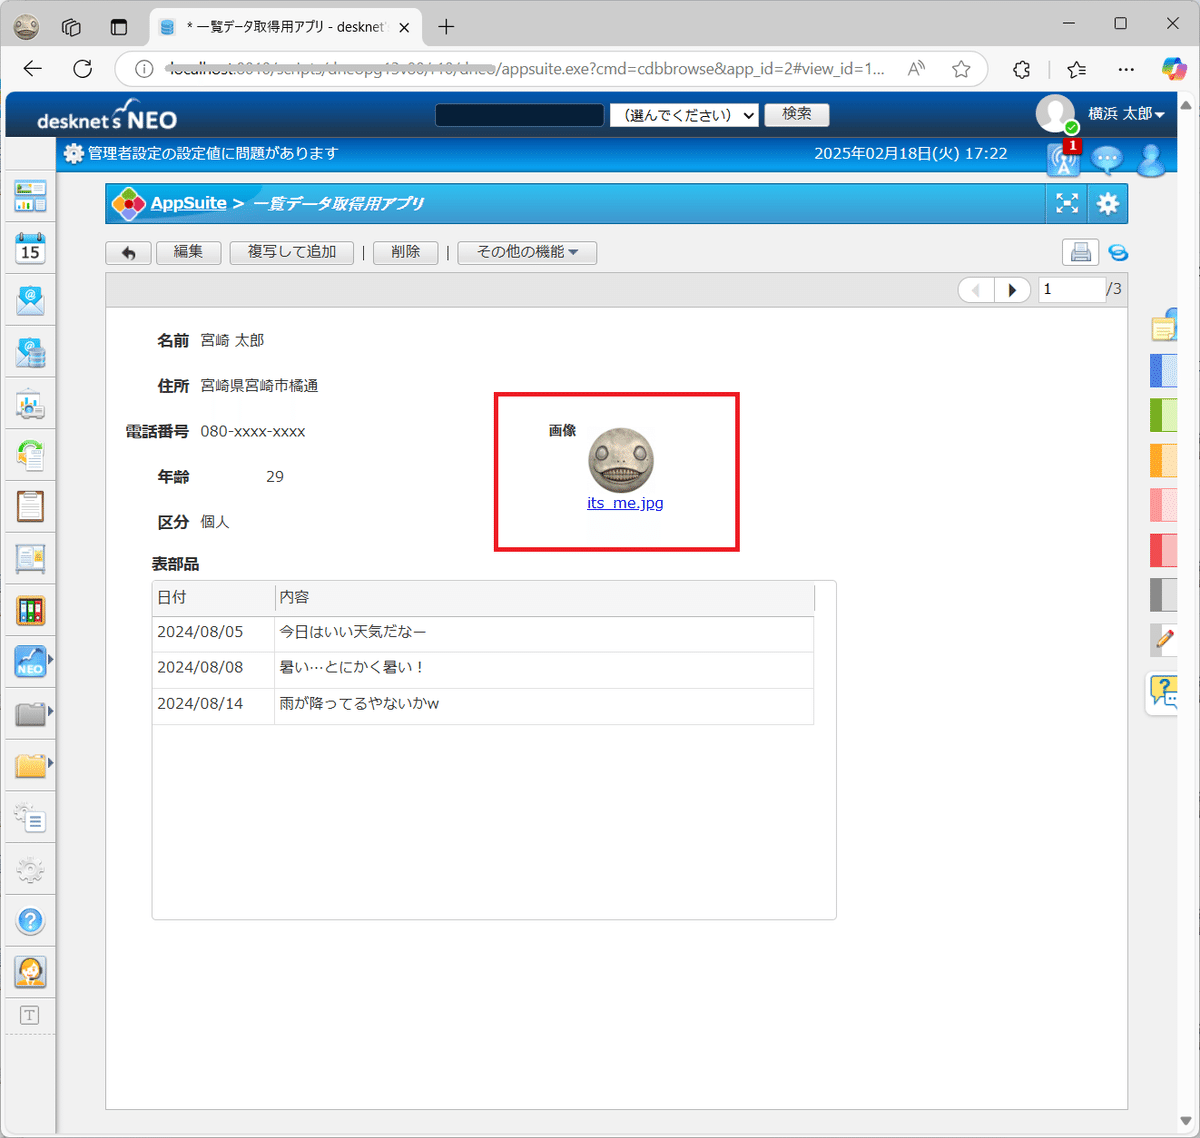The image size is (1200, 1138).
Task: Open the its_me.jpg attachment link
Action: click(x=625, y=503)
